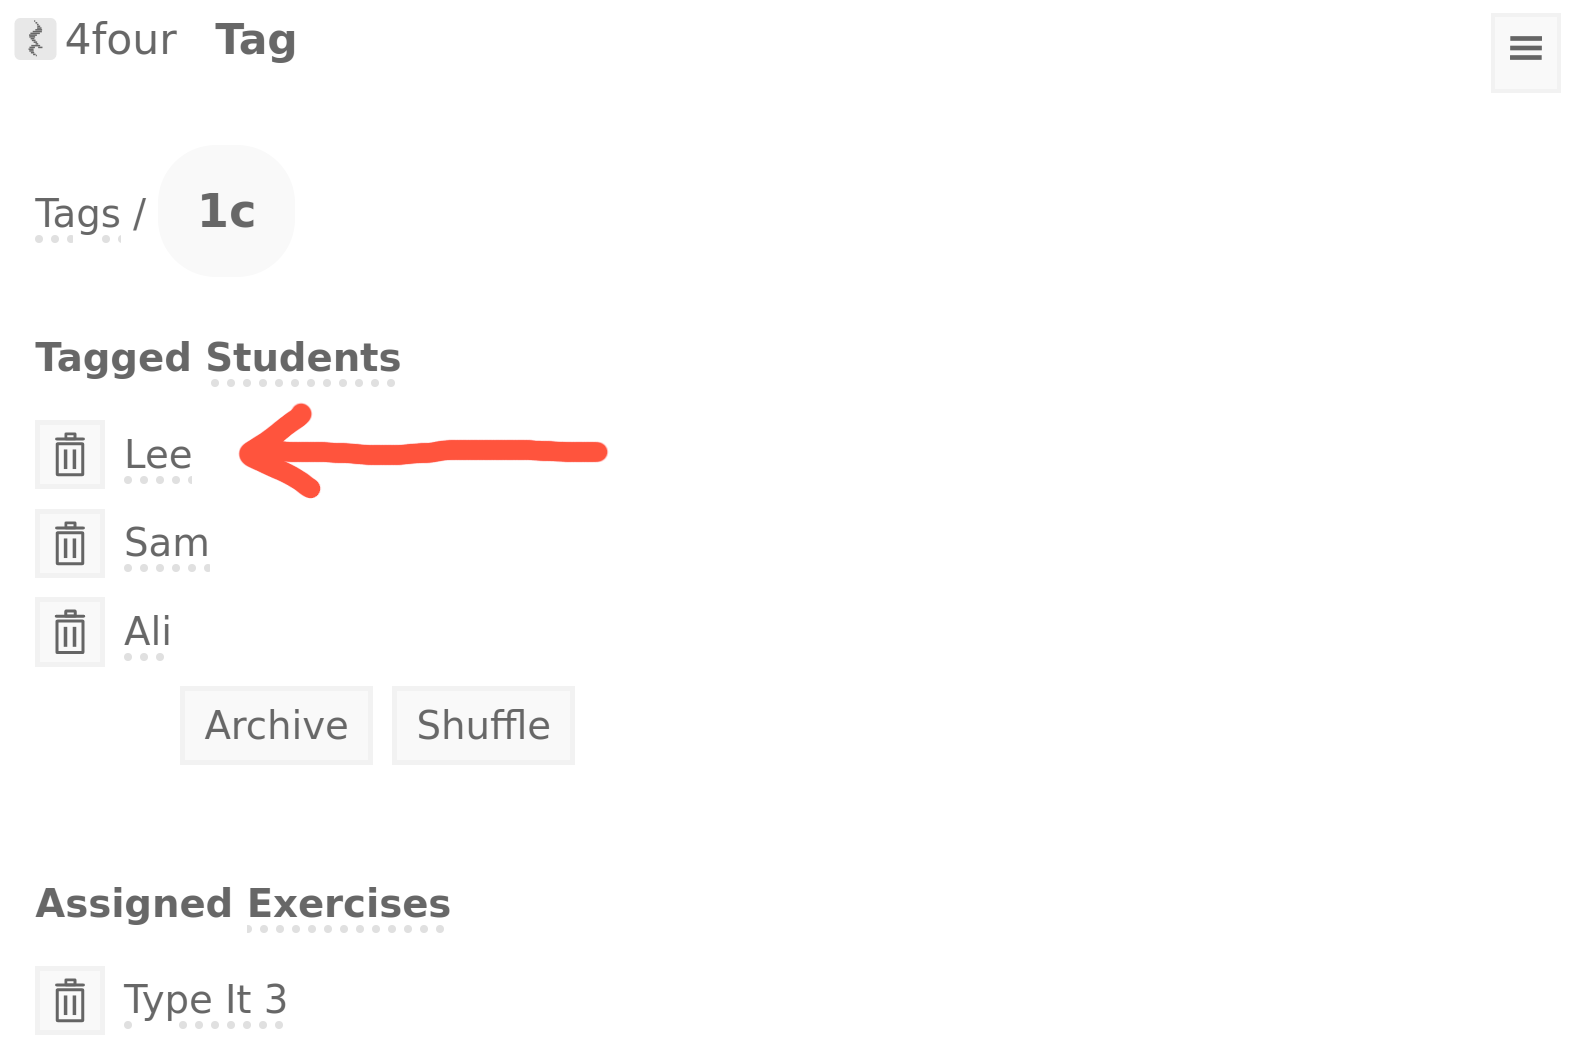1574x1062 pixels.
Task: Open student Sam's page
Action: (166, 544)
